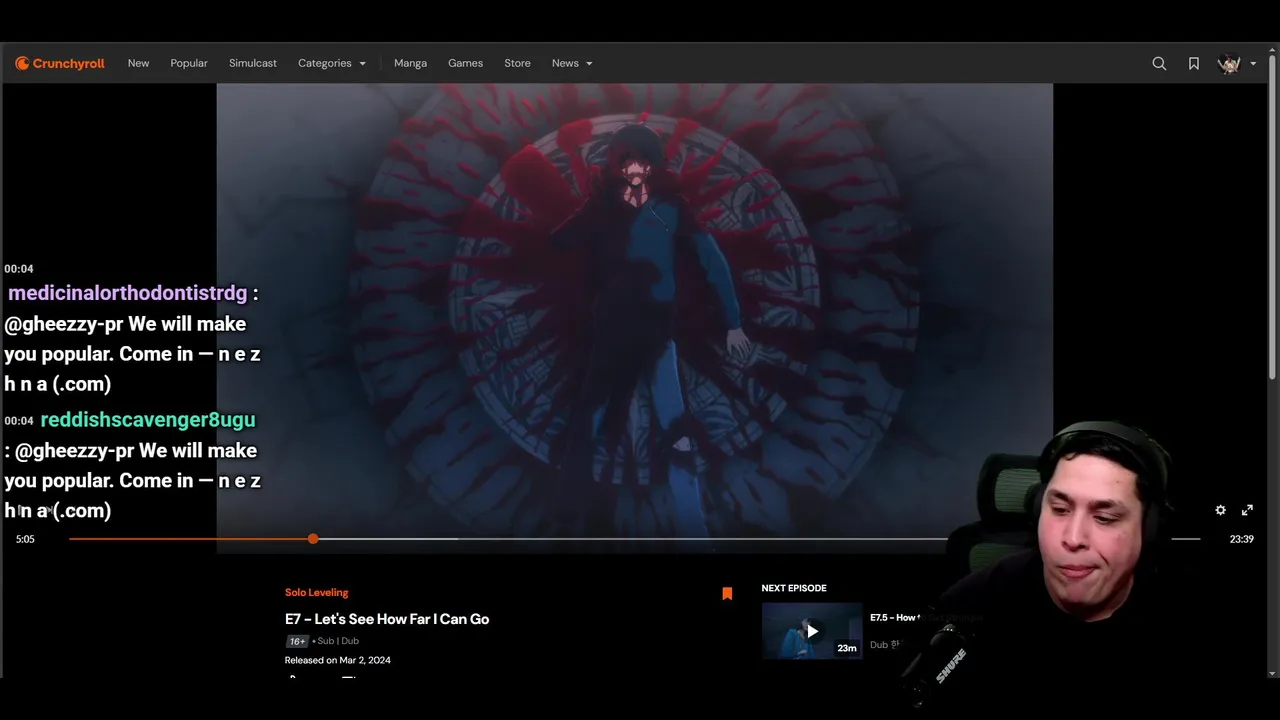1280x720 pixels.
Task: Seek using the orange playback progress handle
Action: coord(313,539)
